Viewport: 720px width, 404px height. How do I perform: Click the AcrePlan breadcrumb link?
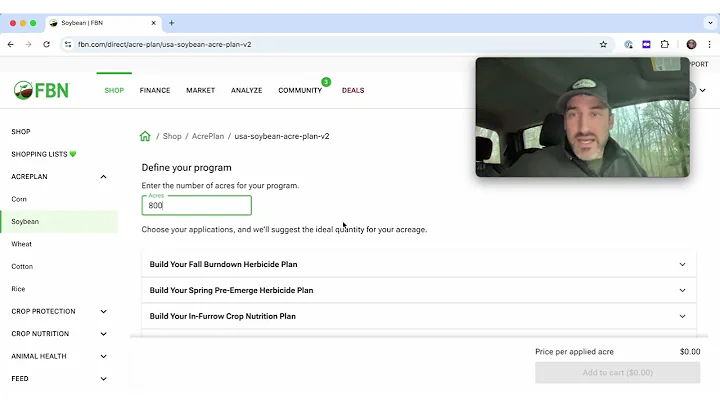point(208,136)
